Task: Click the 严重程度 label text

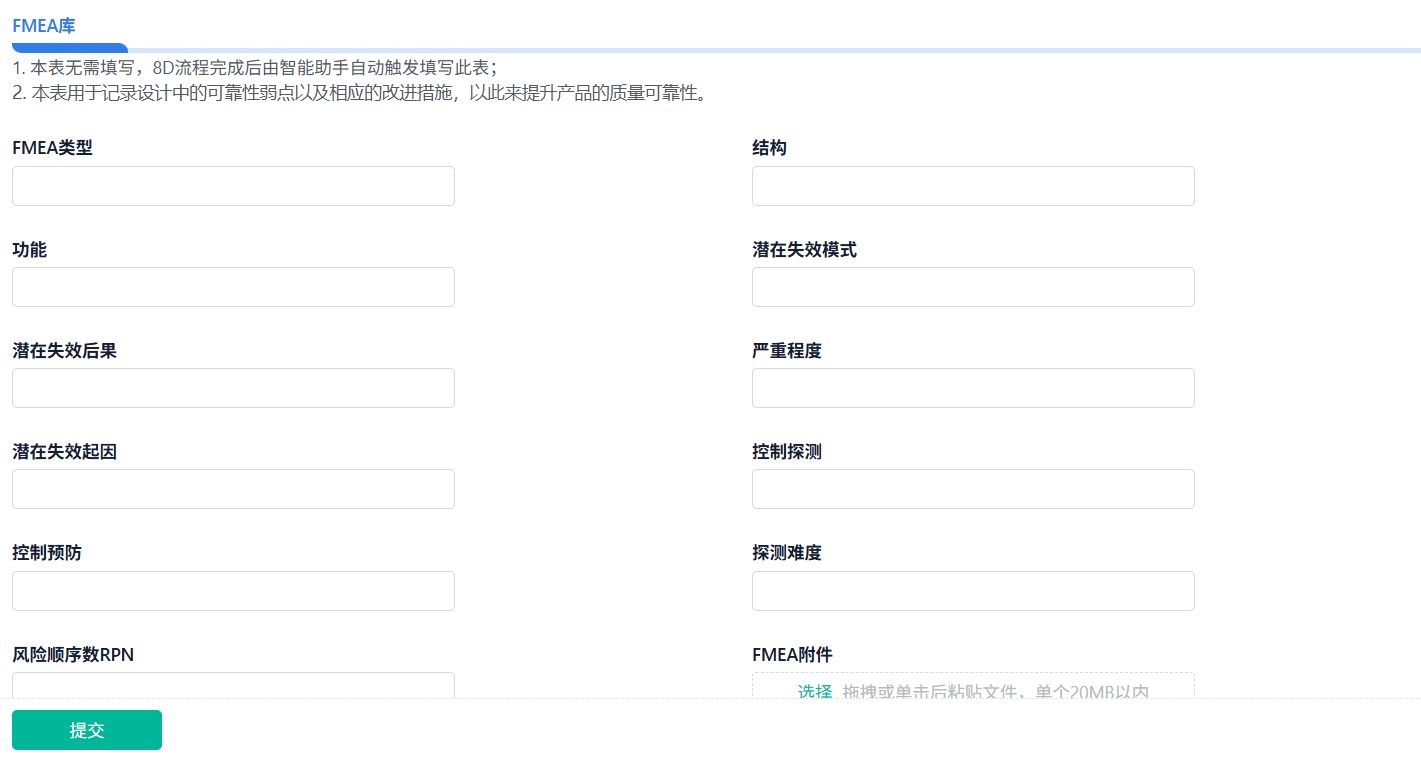Action: click(787, 351)
